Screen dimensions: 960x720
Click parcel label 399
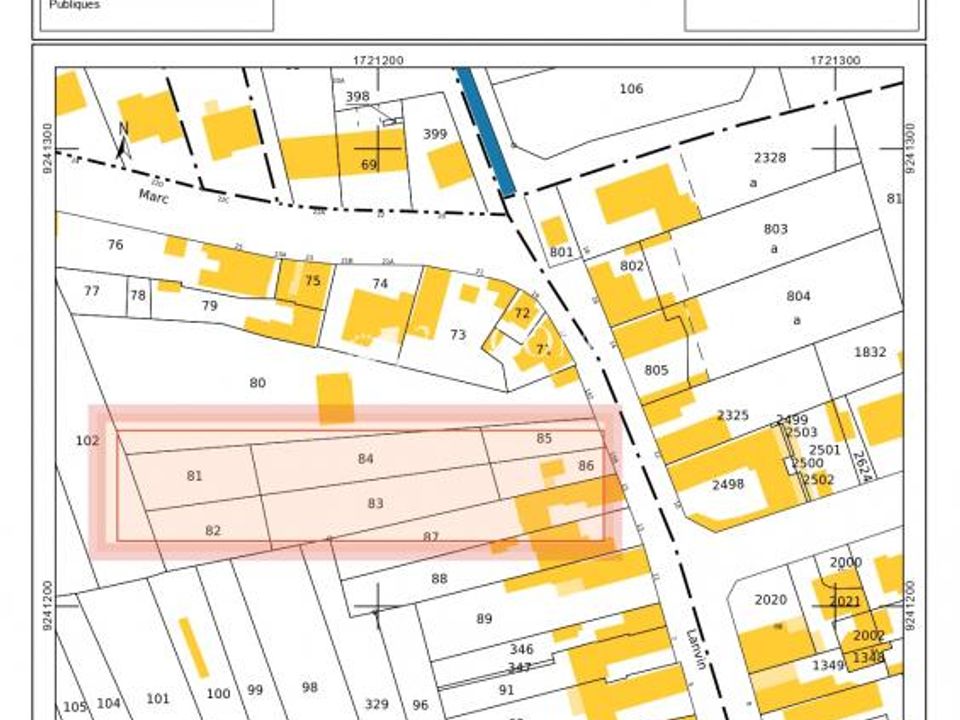435,134
